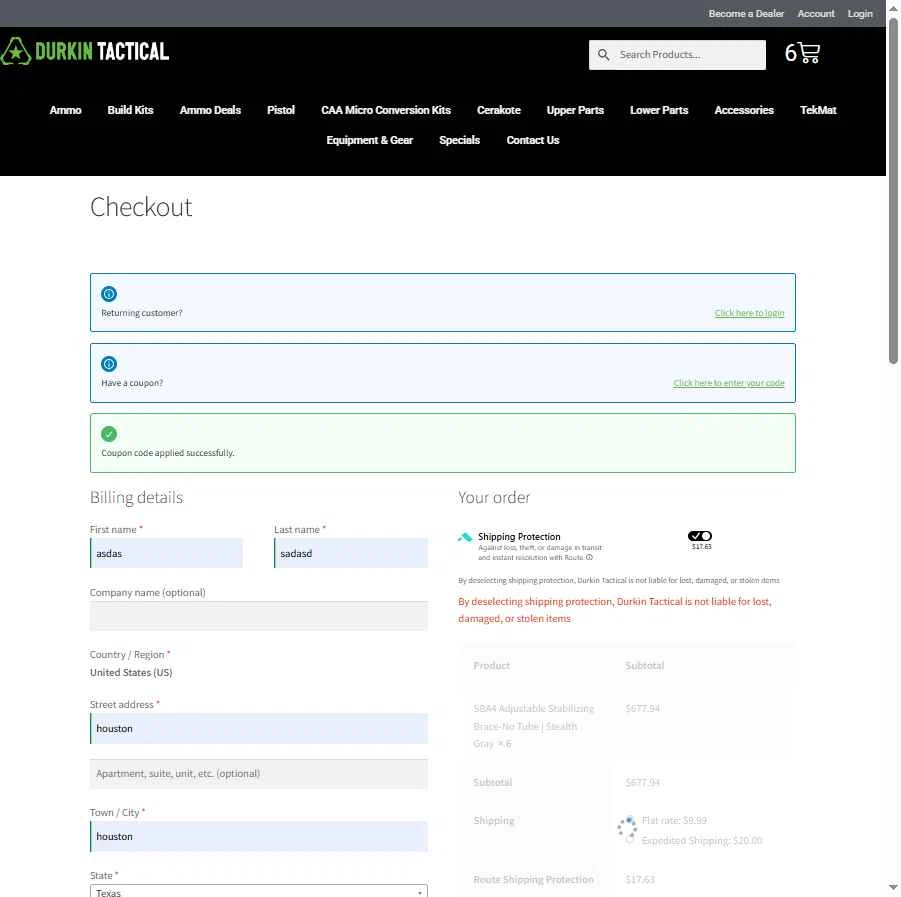901x897 pixels.
Task: Click the Coupon code applied successfully message
Action: 168,453
